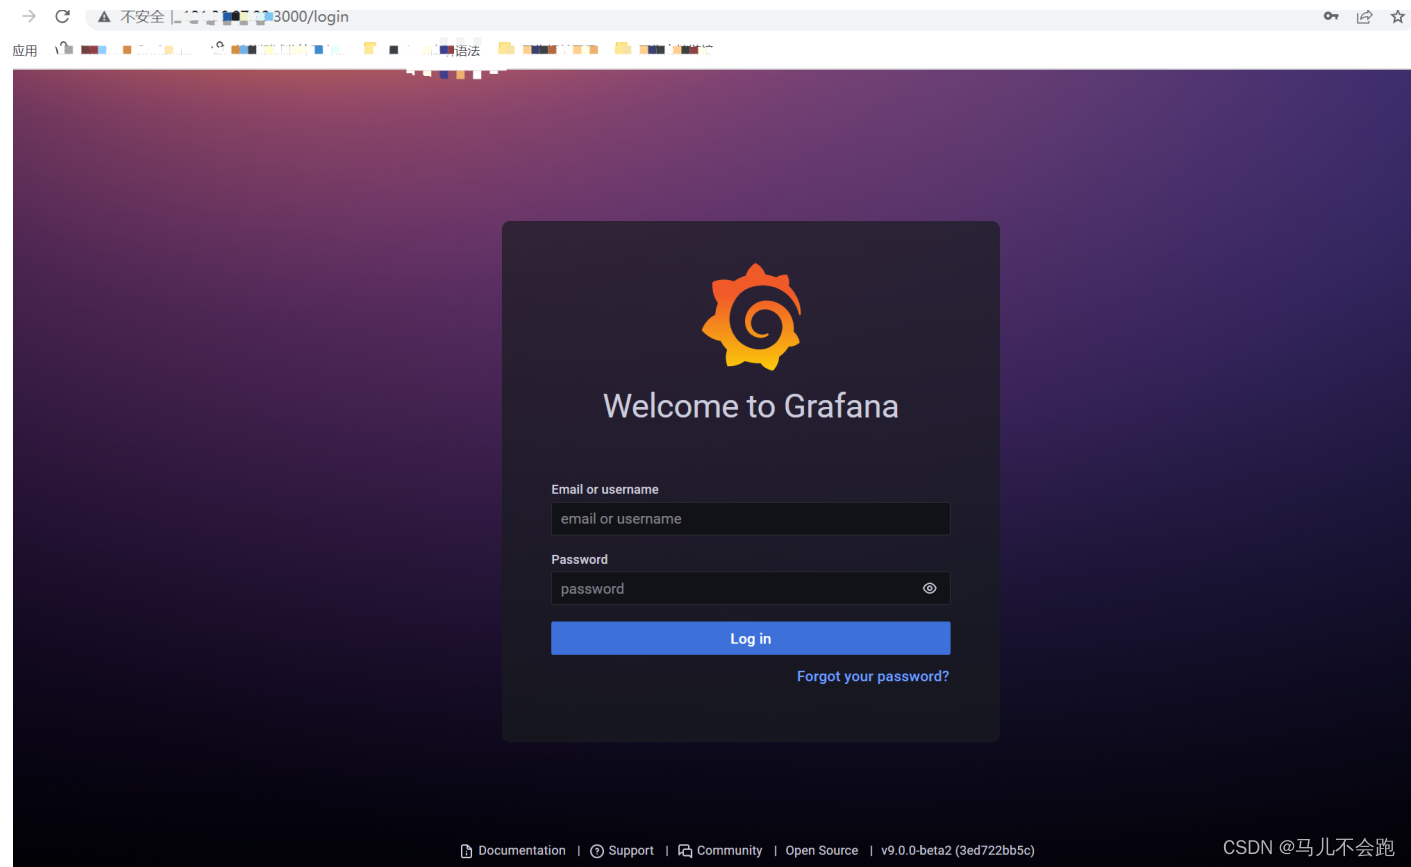Toggle password visibility eye icon
Image resolution: width=1411 pixels, height=867 pixels.
point(929,588)
